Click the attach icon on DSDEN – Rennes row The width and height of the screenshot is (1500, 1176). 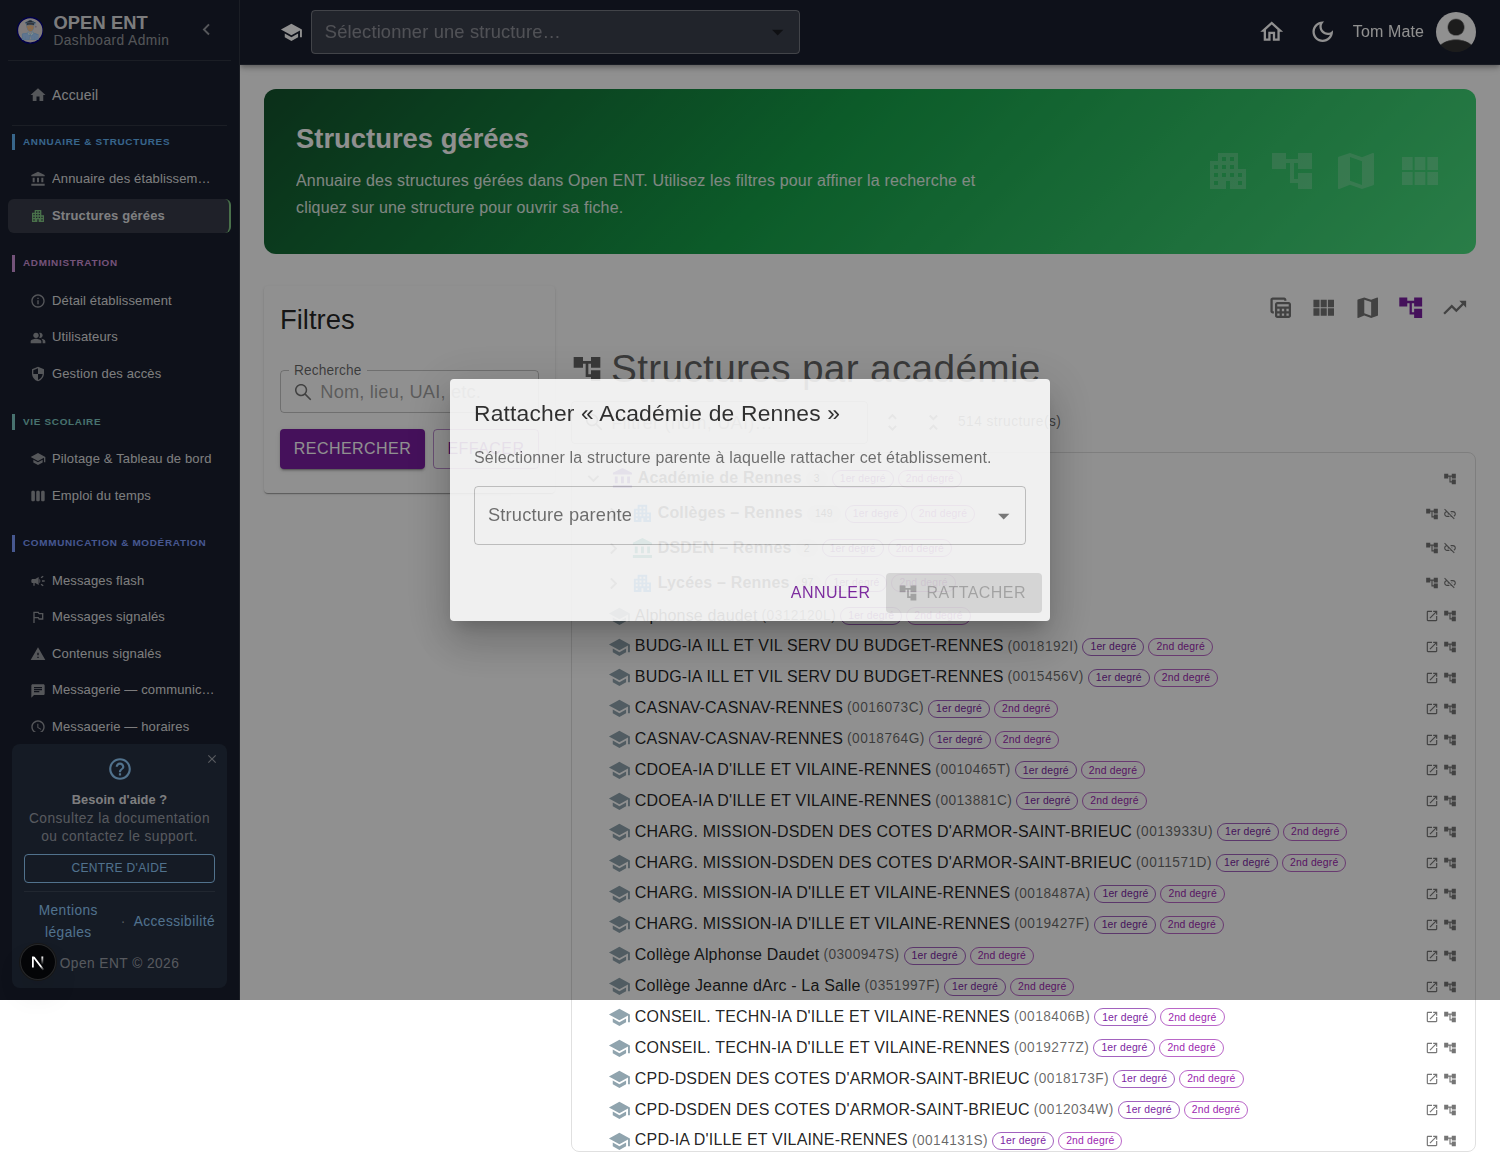click(1432, 548)
